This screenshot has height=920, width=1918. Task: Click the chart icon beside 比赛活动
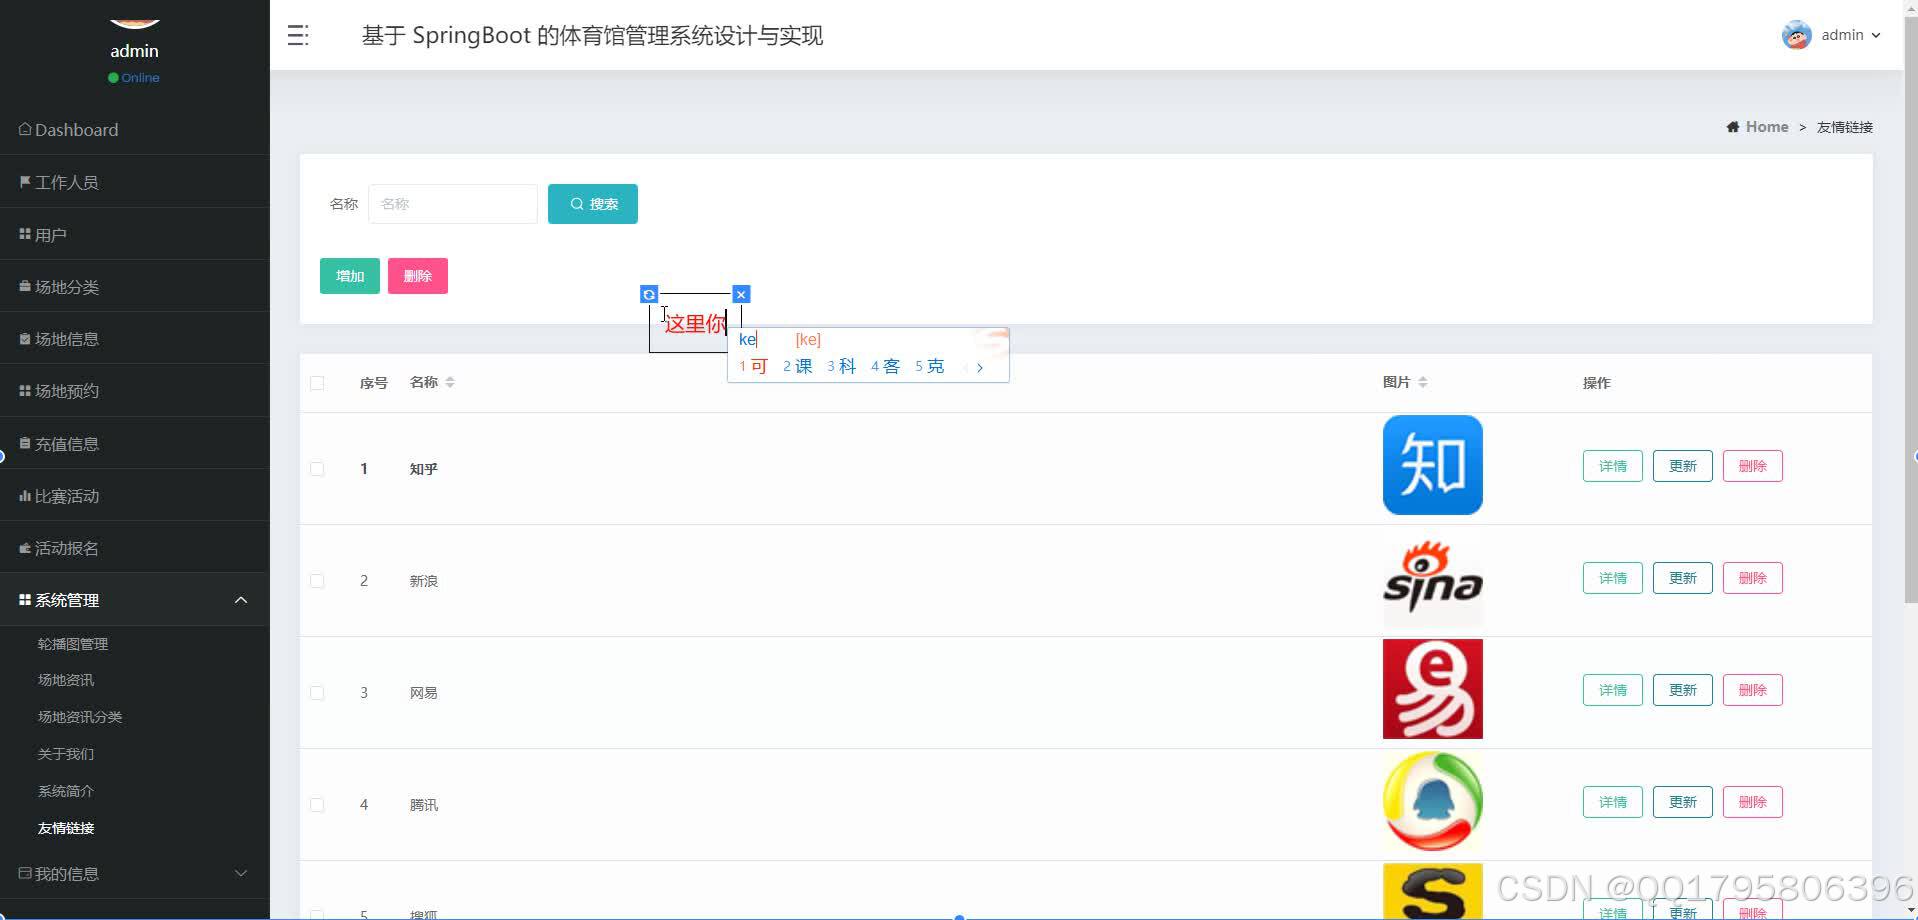tap(25, 496)
